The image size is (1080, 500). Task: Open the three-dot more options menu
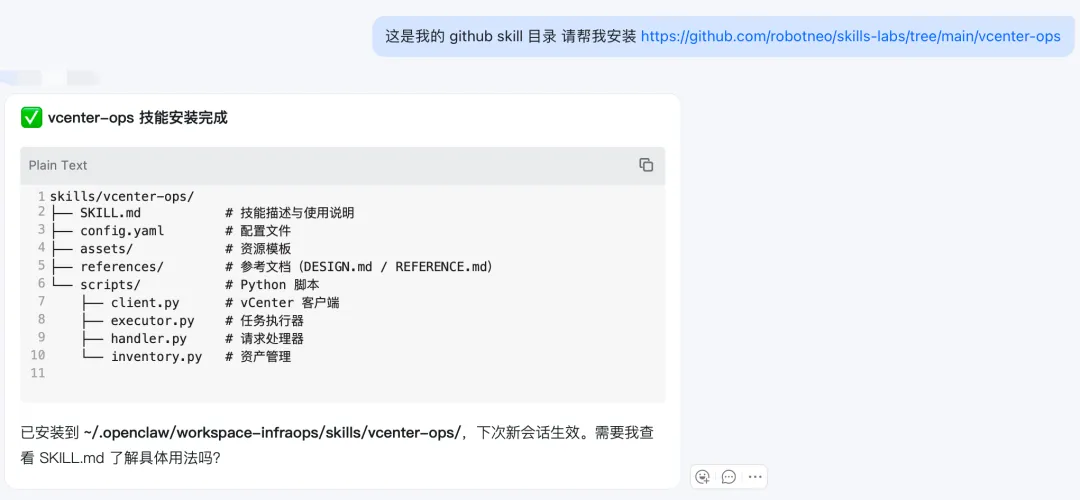tap(755, 477)
